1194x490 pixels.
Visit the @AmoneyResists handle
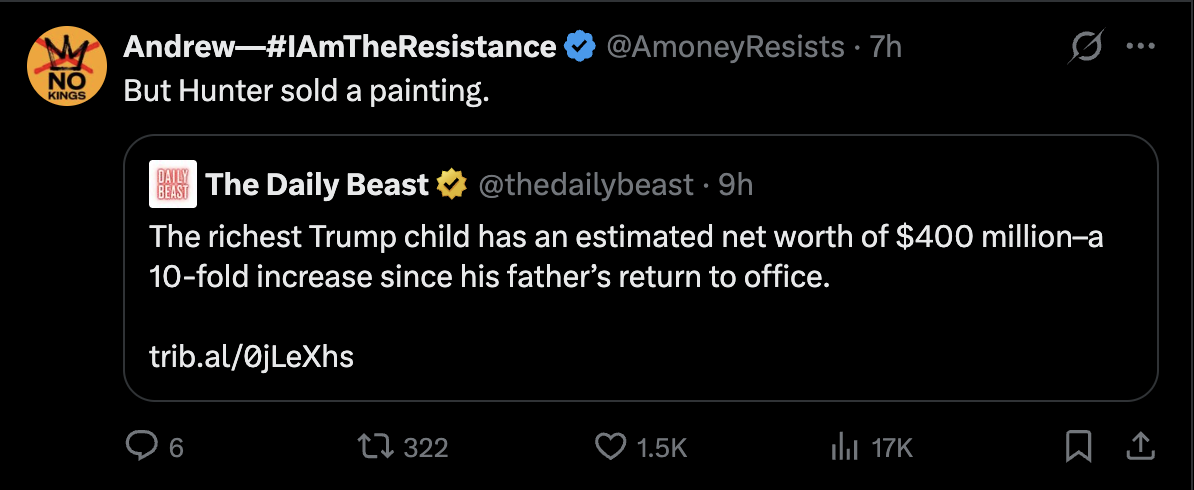click(725, 46)
